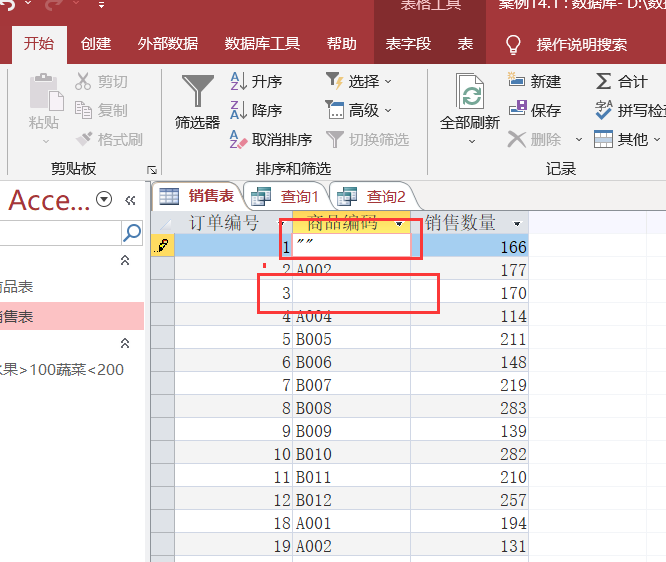Collapse the tables group in the navigation pane

[125, 260]
